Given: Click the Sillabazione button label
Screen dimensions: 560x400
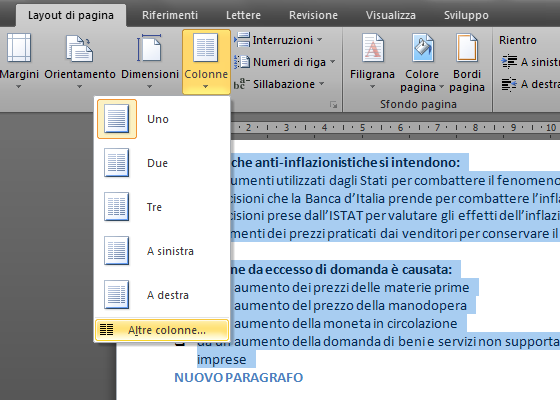Looking at the screenshot, I should coord(284,84).
